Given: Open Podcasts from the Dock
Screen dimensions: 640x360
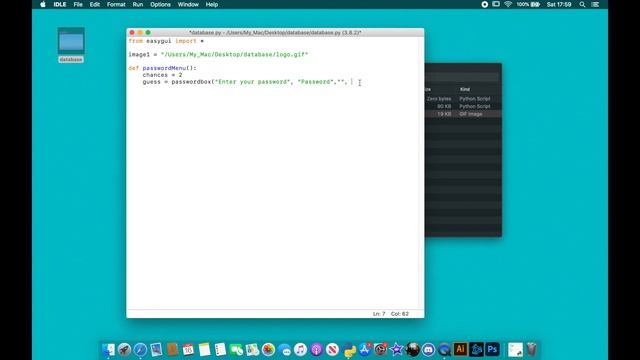Looking at the screenshot, I should coord(316,349).
